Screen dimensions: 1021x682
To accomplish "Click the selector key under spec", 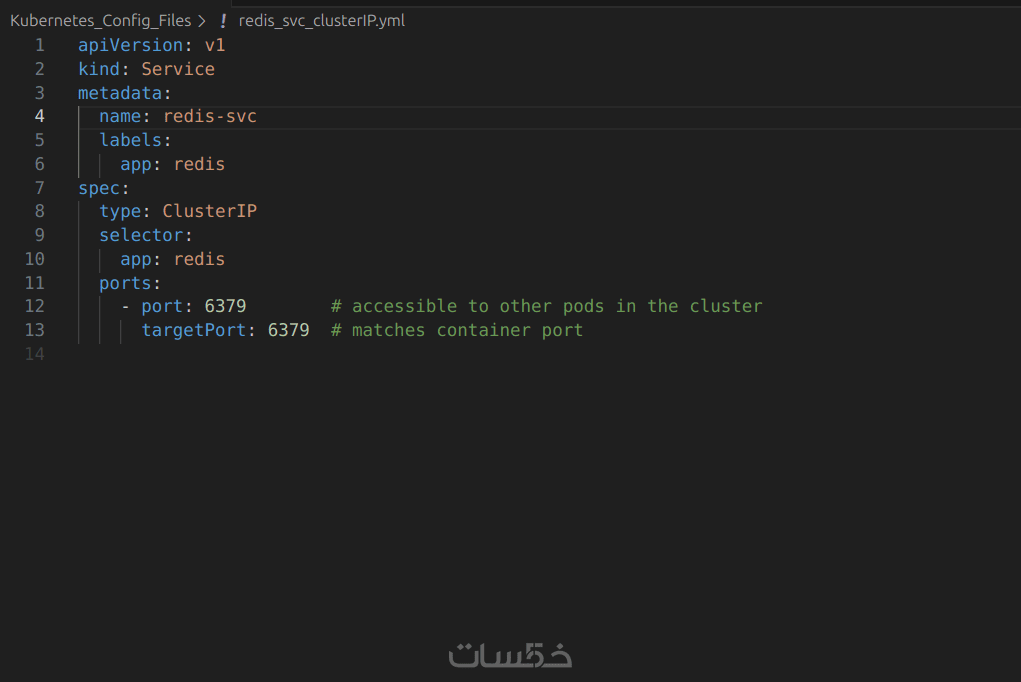I will 141,235.
